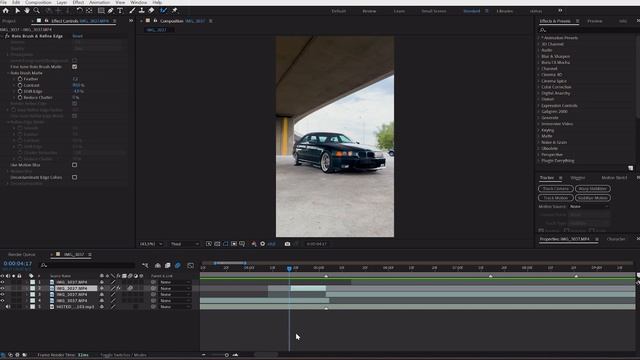
Task: Select the Selection arrow tool
Action: 17,11
